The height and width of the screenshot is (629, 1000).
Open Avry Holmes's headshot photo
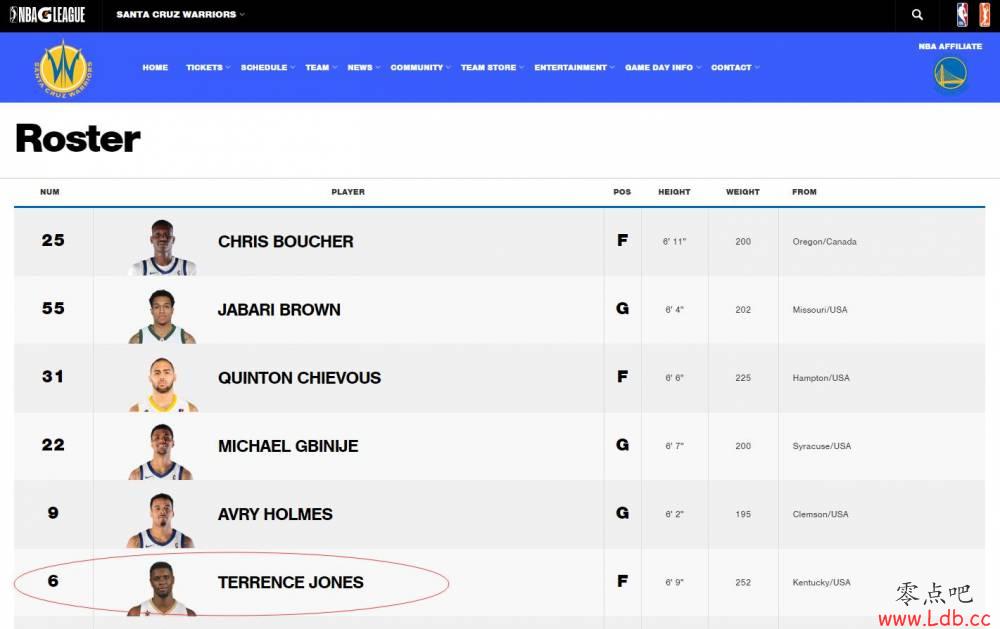coord(160,520)
